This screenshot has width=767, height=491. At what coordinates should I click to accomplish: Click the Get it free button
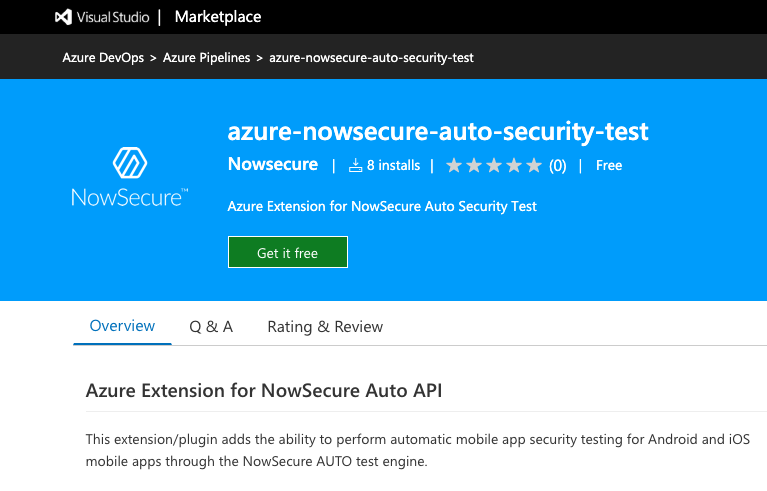tap(288, 252)
